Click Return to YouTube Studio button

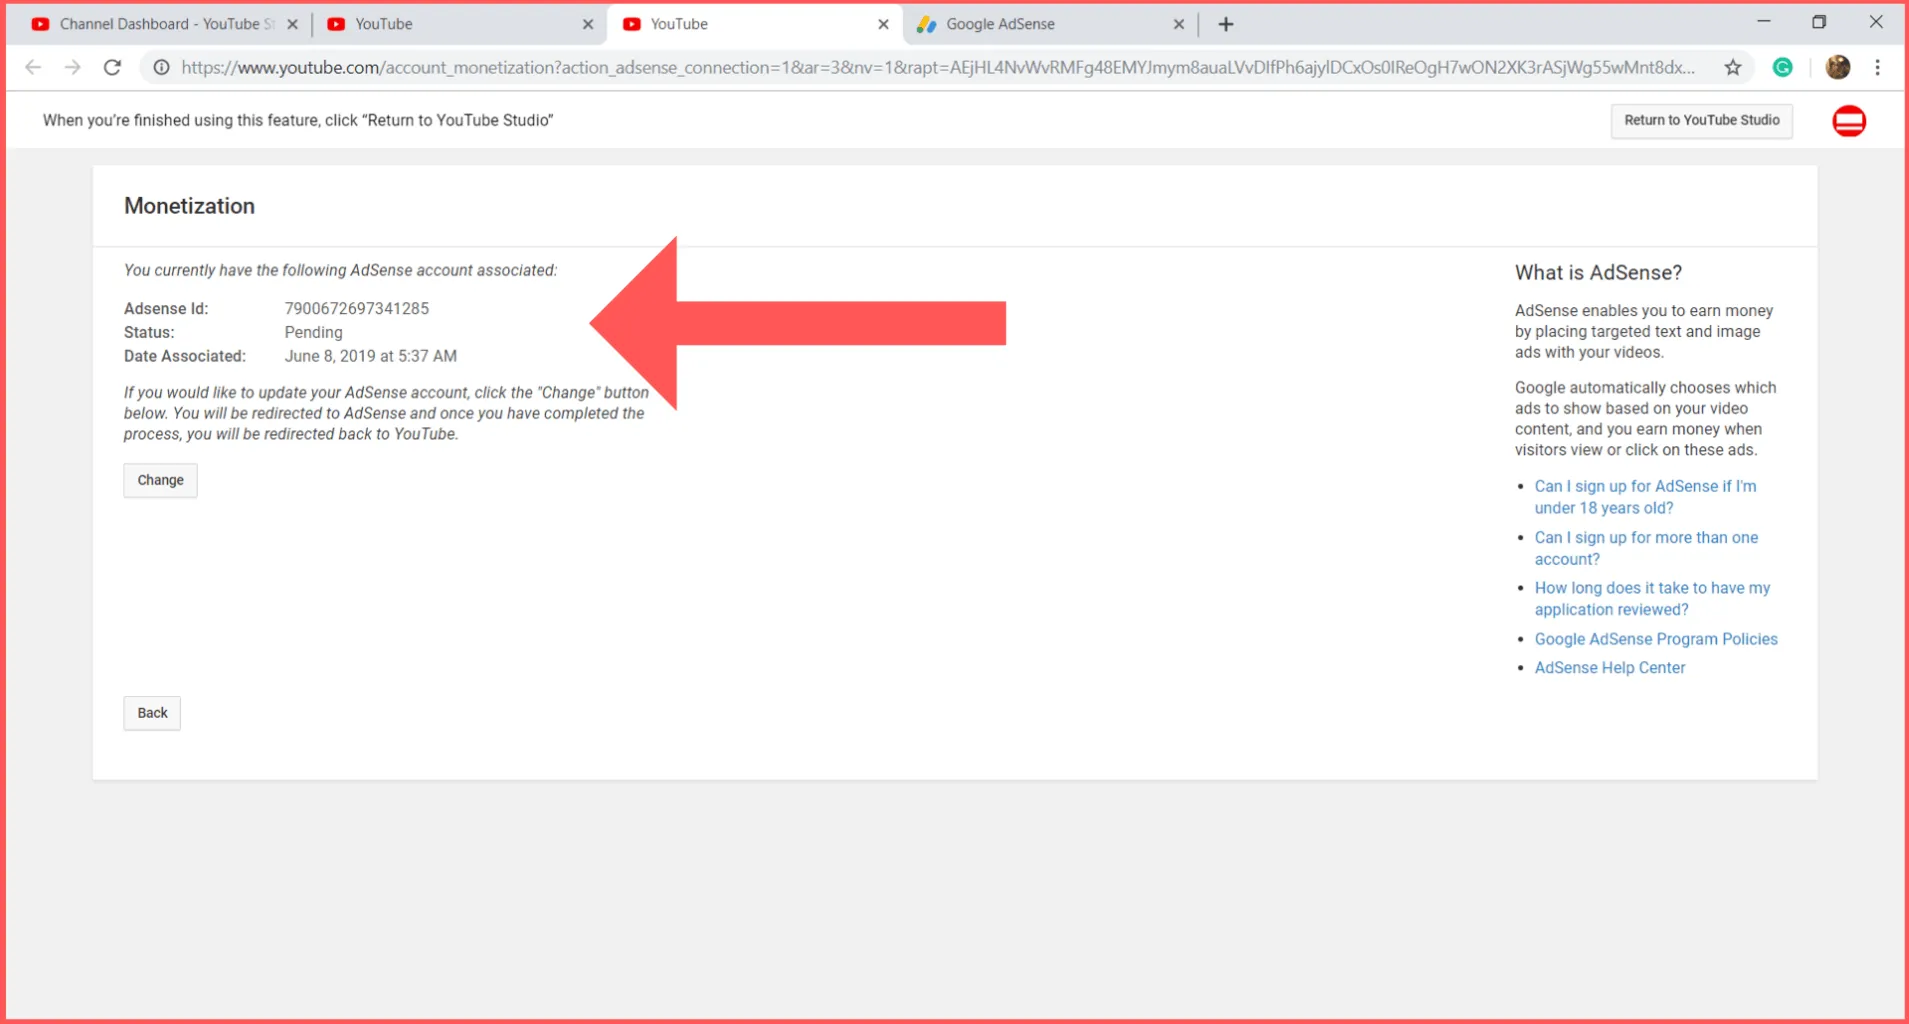pos(1701,120)
